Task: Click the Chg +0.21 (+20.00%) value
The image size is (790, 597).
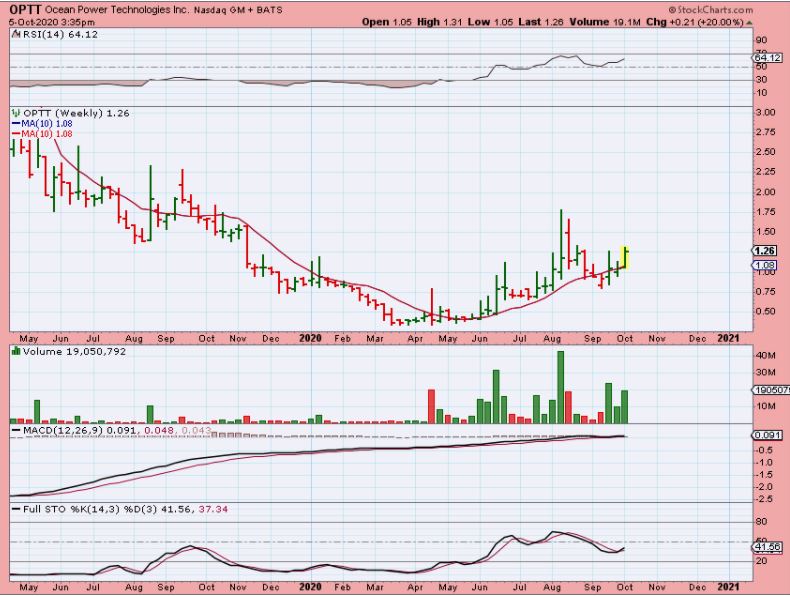Action: (x=694, y=22)
